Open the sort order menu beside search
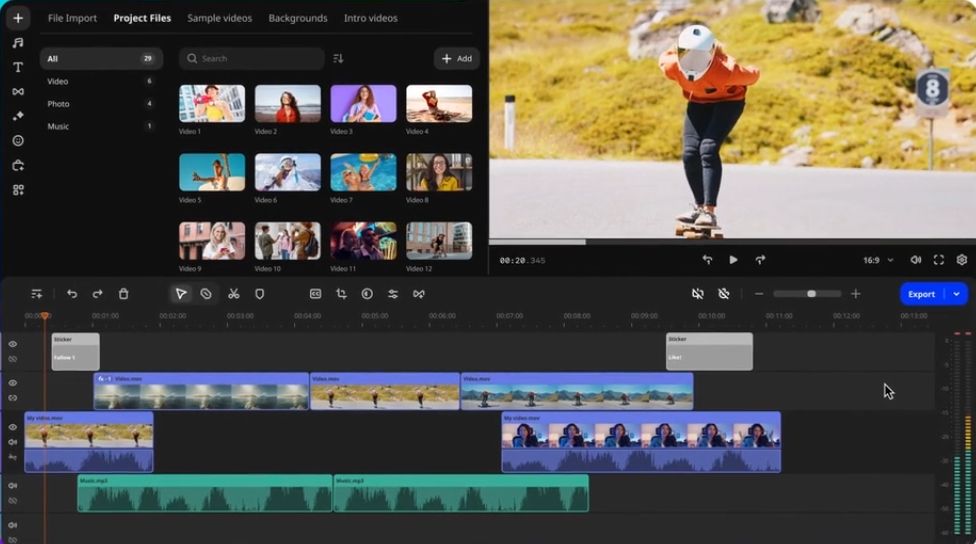The image size is (976, 544). (338, 59)
